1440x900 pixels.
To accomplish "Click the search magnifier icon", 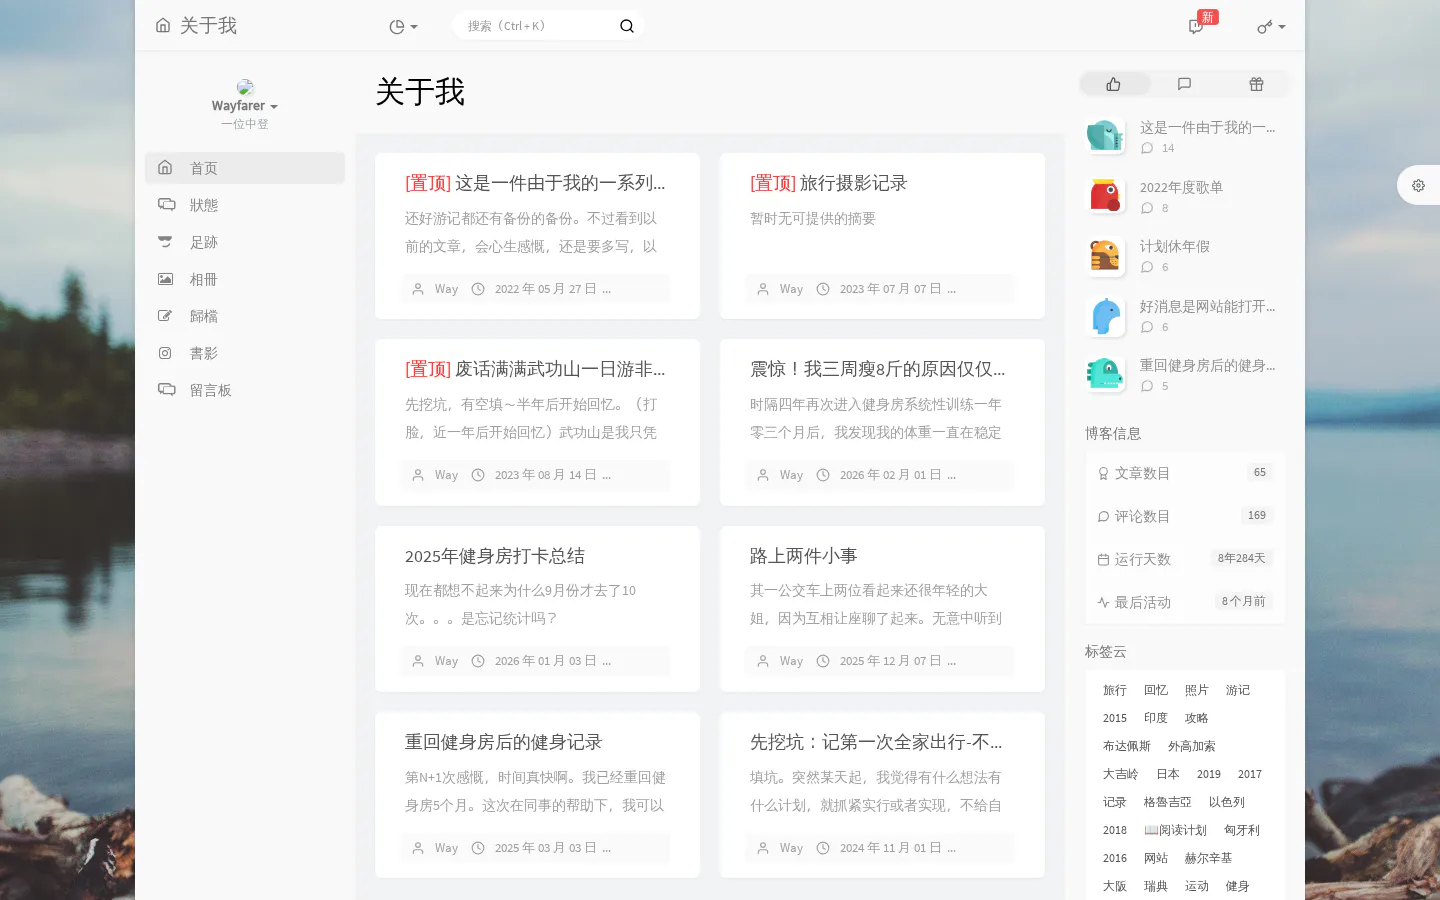I will point(627,26).
